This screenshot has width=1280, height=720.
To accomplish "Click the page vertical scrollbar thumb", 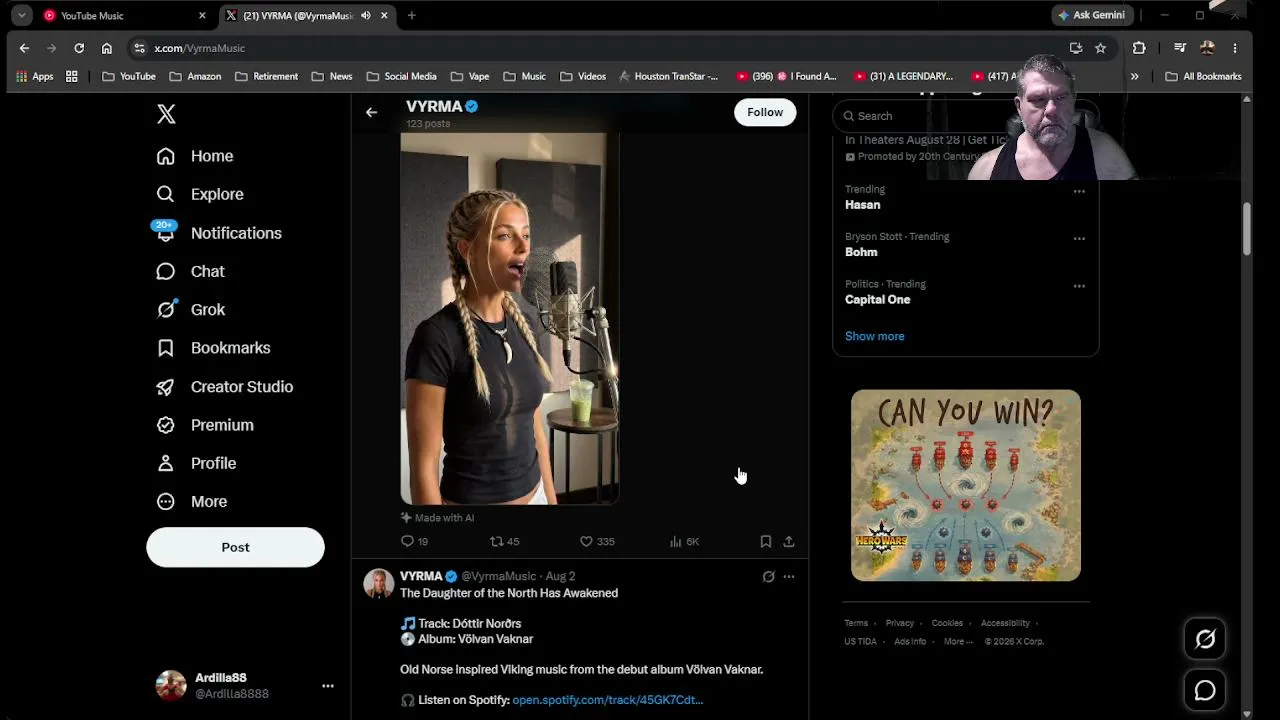I will tap(1247, 229).
